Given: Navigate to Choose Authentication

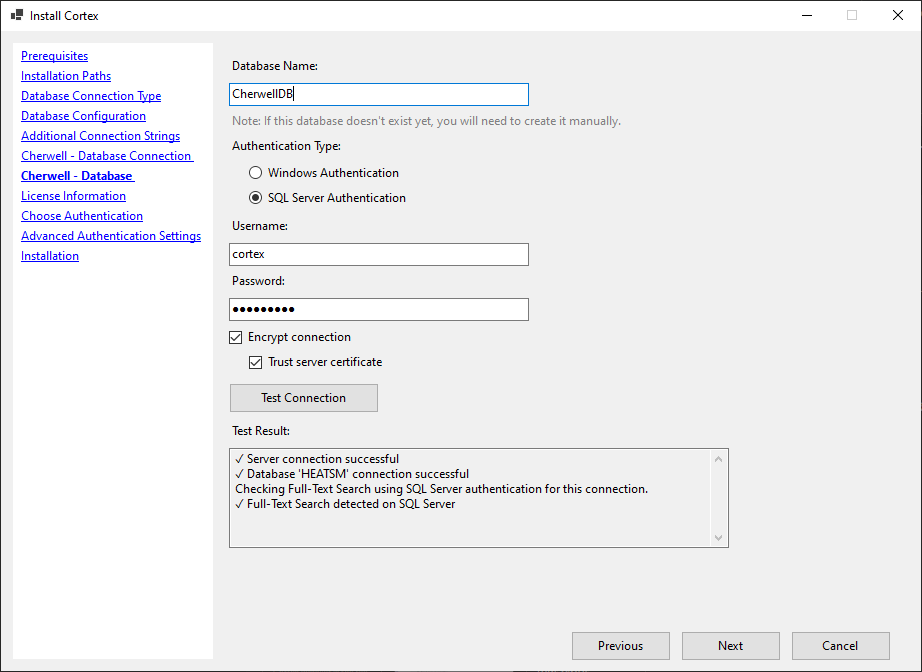Looking at the screenshot, I should tap(81, 215).
